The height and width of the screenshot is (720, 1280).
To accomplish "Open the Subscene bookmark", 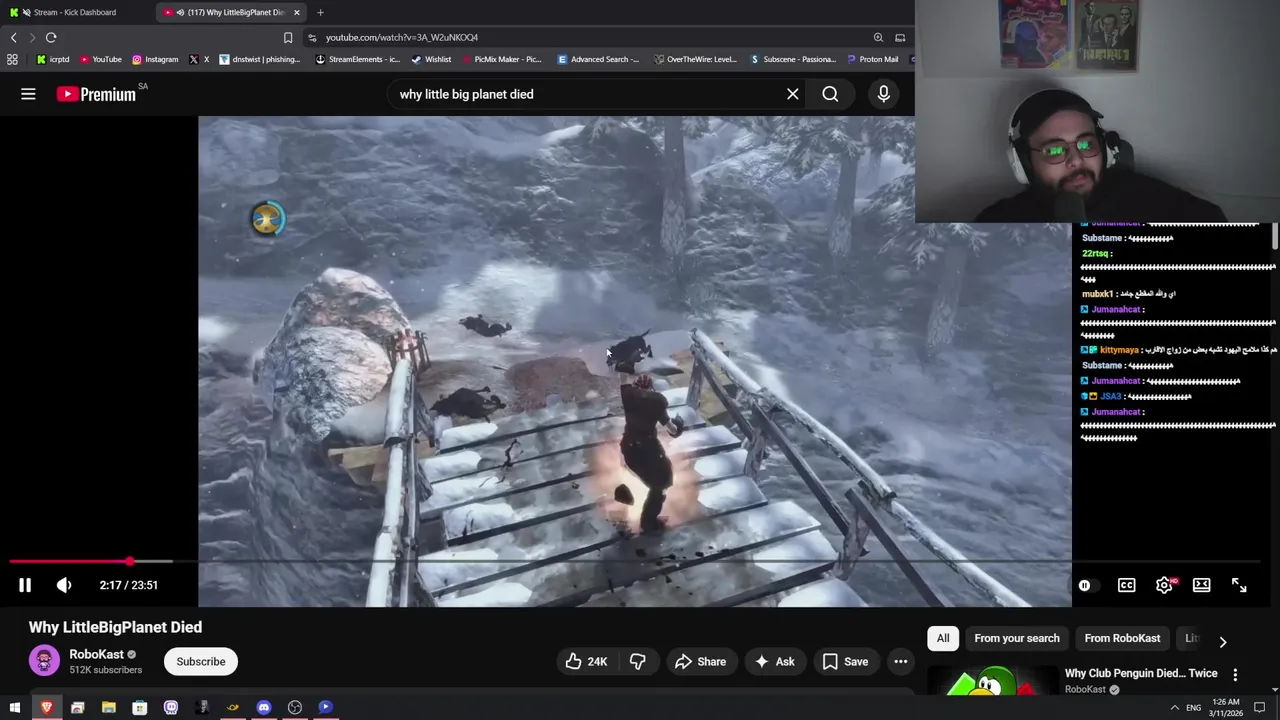I will click(793, 59).
